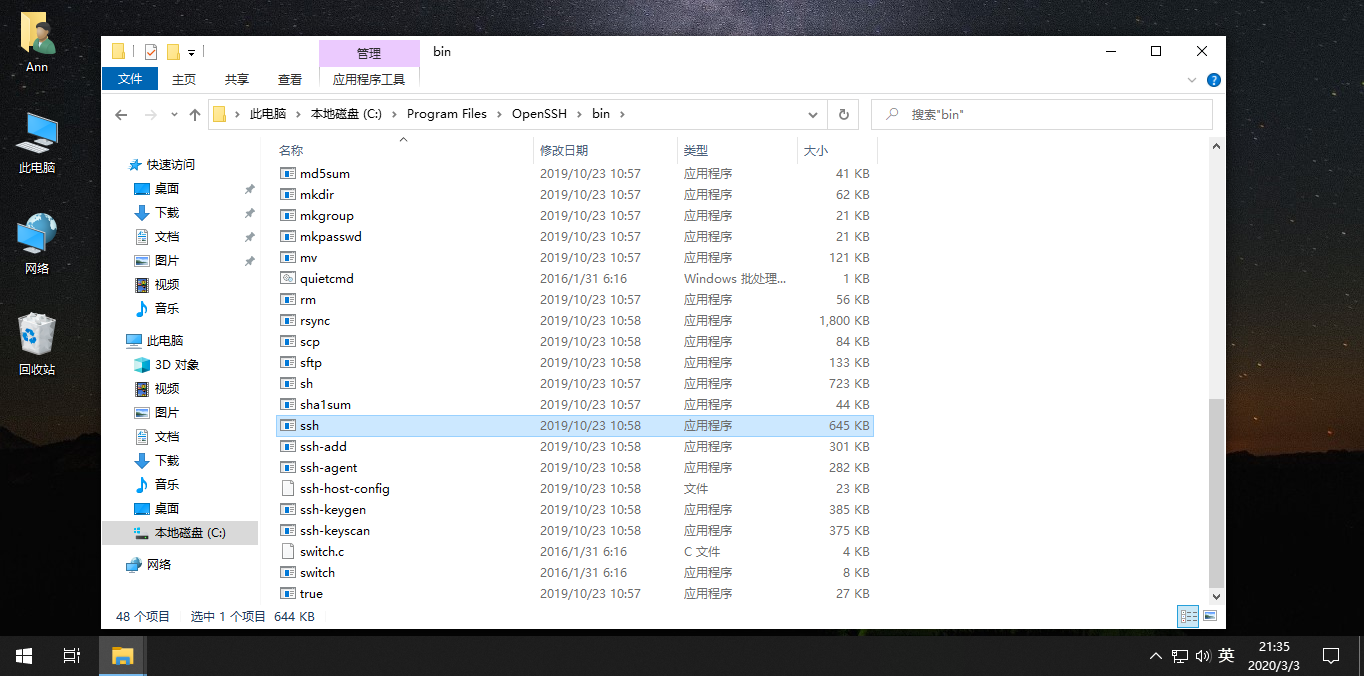Open the Explorer help icon
1364x676 pixels.
pyautogui.click(x=1213, y=80)
